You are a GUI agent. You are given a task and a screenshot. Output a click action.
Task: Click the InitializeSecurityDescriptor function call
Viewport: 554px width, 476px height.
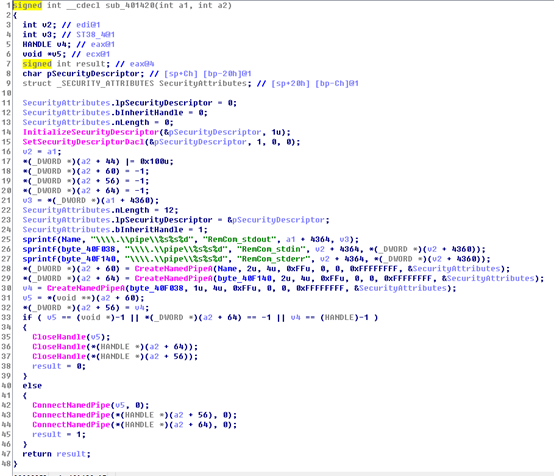[91, 132]
